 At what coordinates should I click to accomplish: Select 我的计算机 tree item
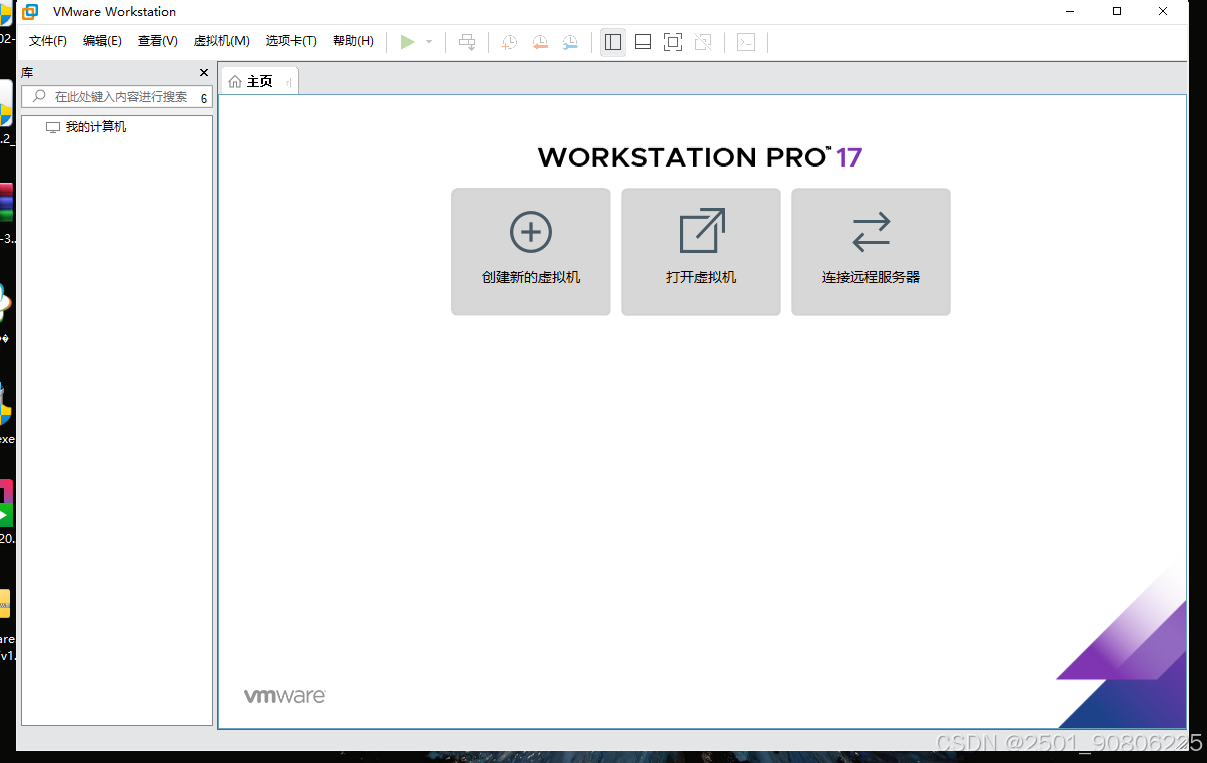(x=86, y=127)
